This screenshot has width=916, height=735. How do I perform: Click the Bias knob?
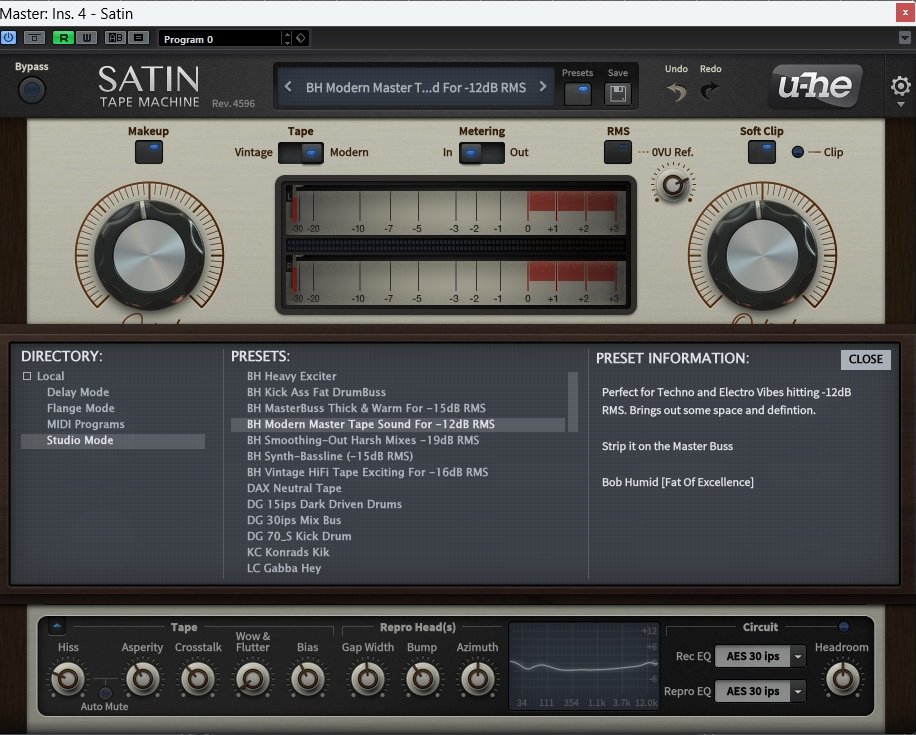click(x=308, y=678)
